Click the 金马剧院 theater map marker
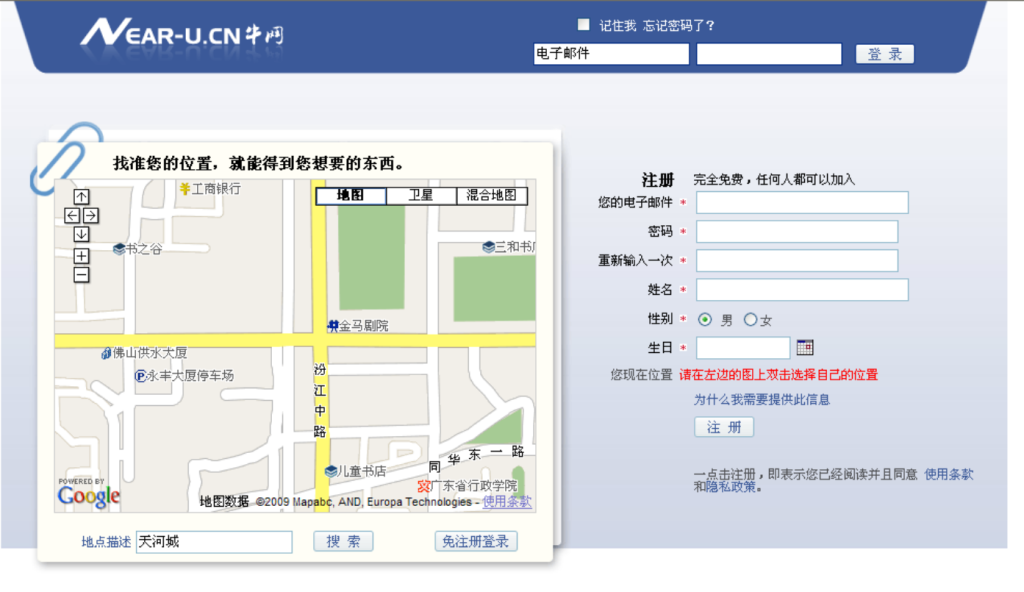Viewport: 1024px width, 592px height. tap(333, 326)
